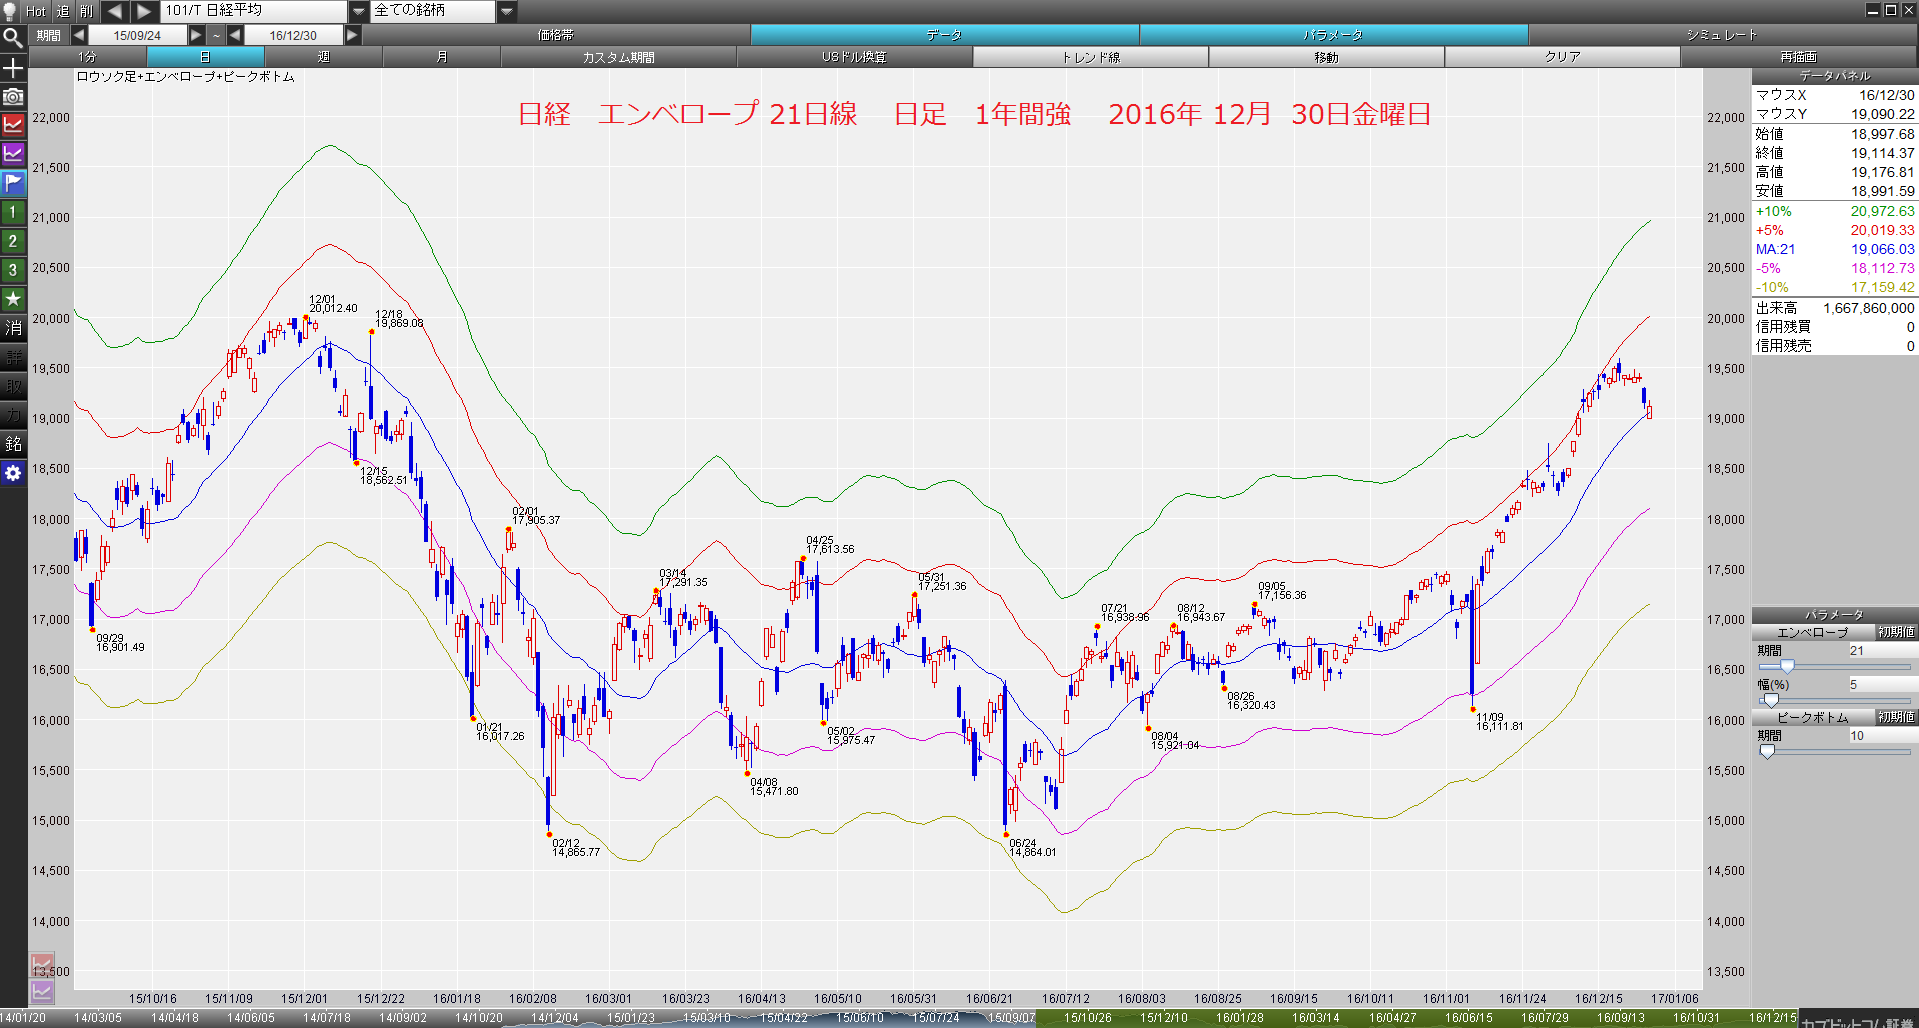
Task: Click the 削 delete button
Action: pos(87,11)
